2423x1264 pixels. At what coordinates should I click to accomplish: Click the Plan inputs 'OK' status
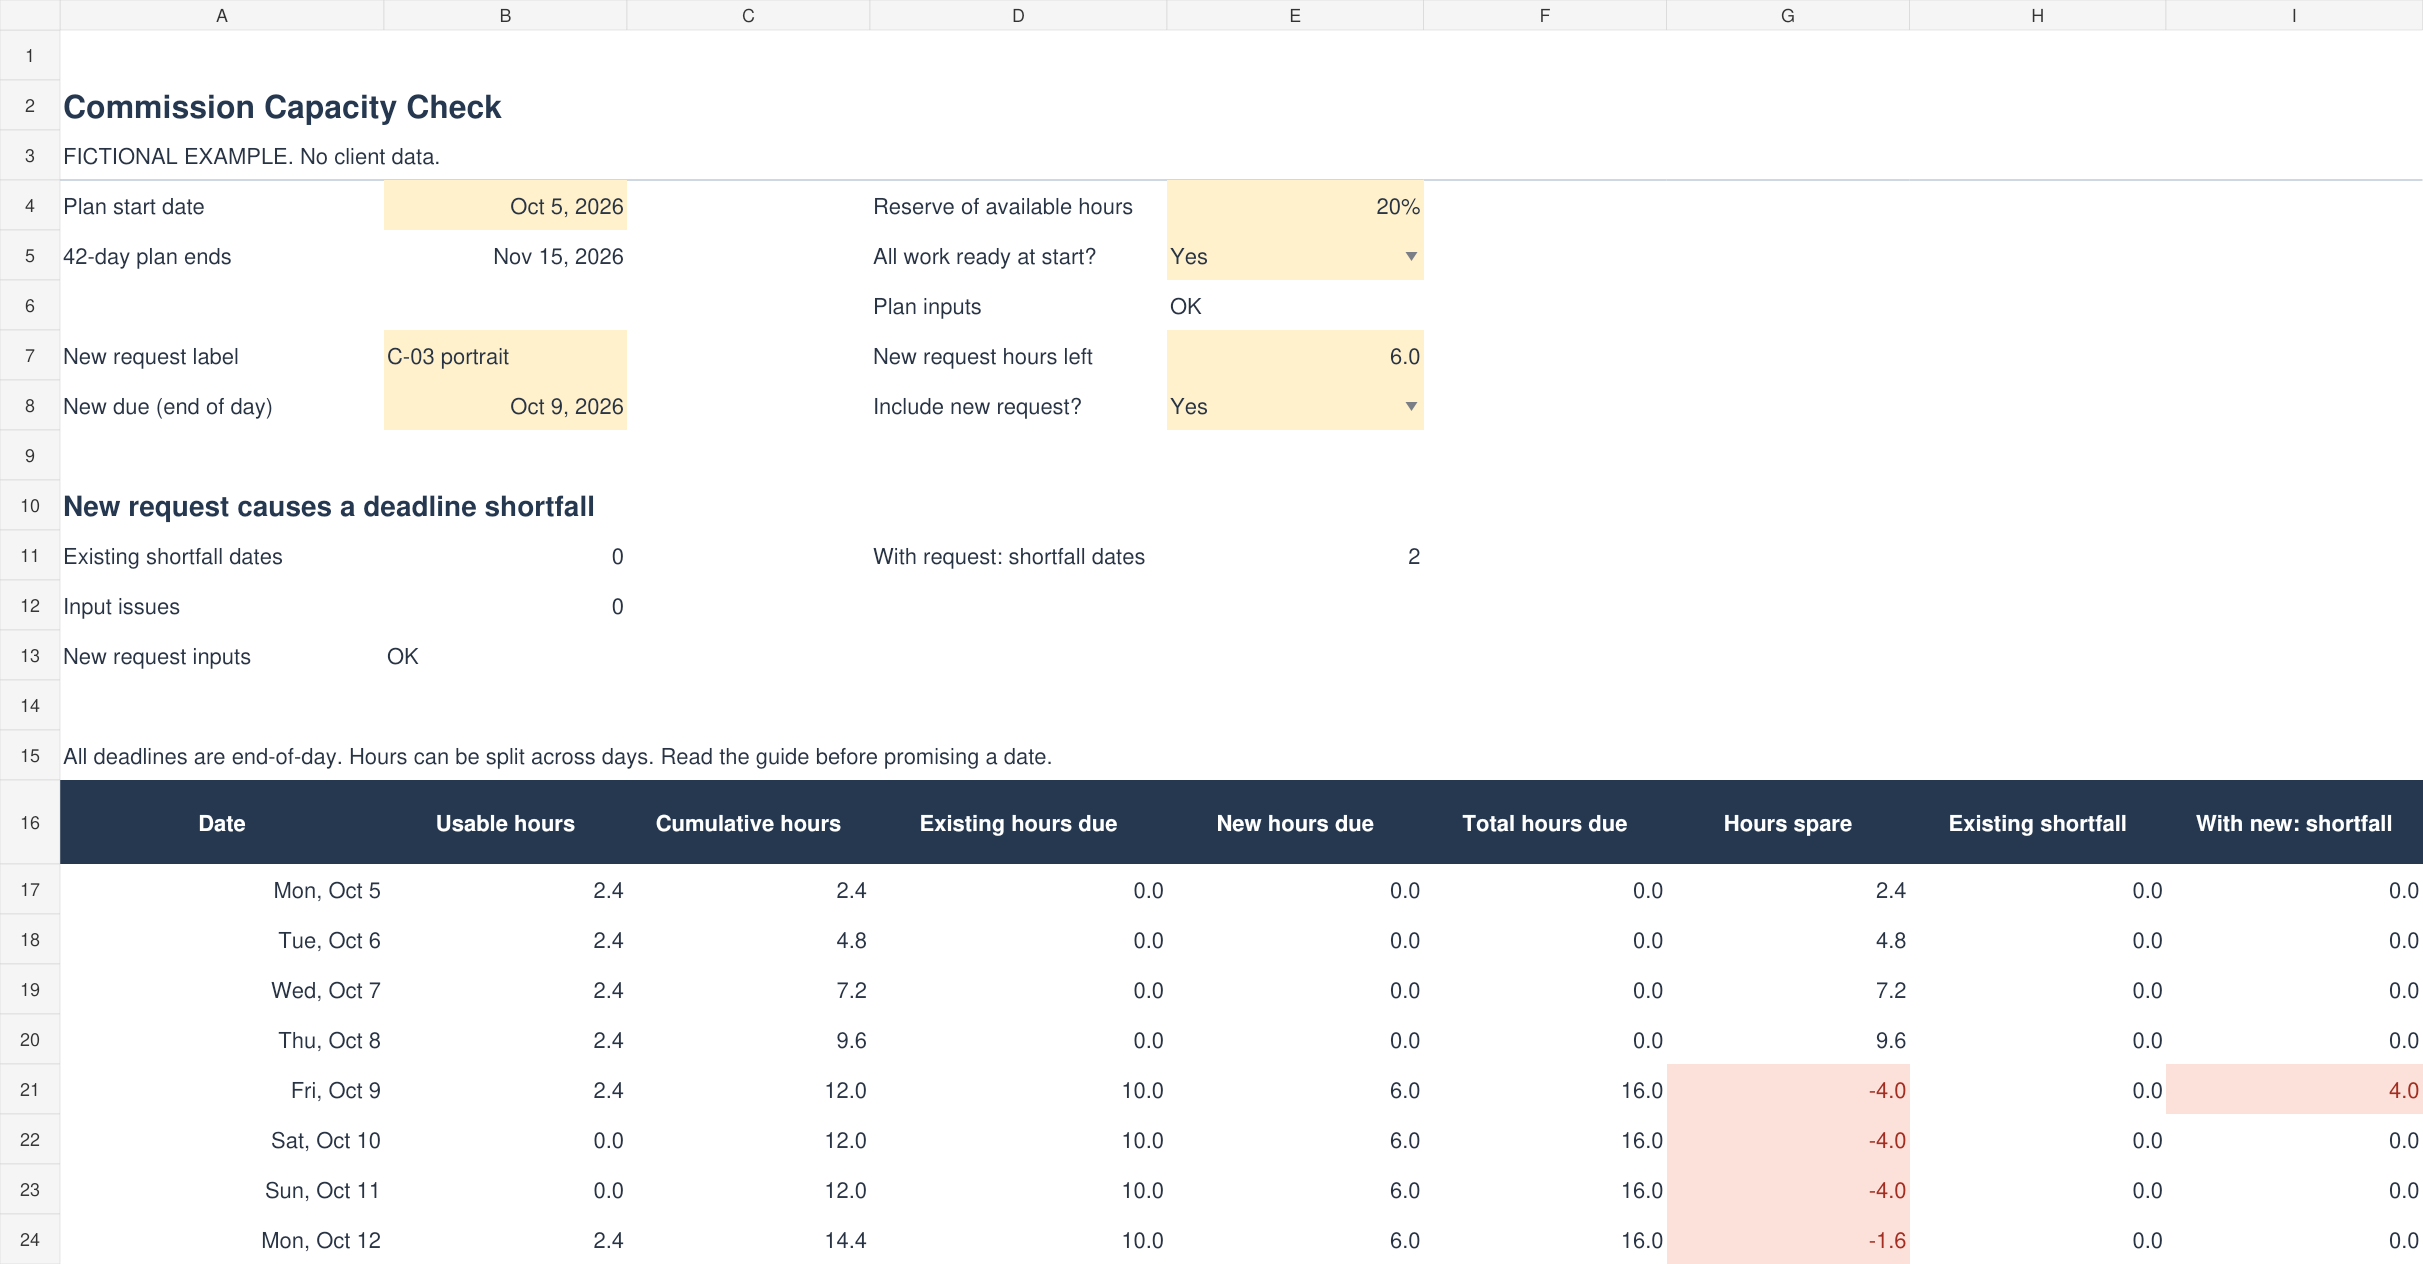[1185, 306]
